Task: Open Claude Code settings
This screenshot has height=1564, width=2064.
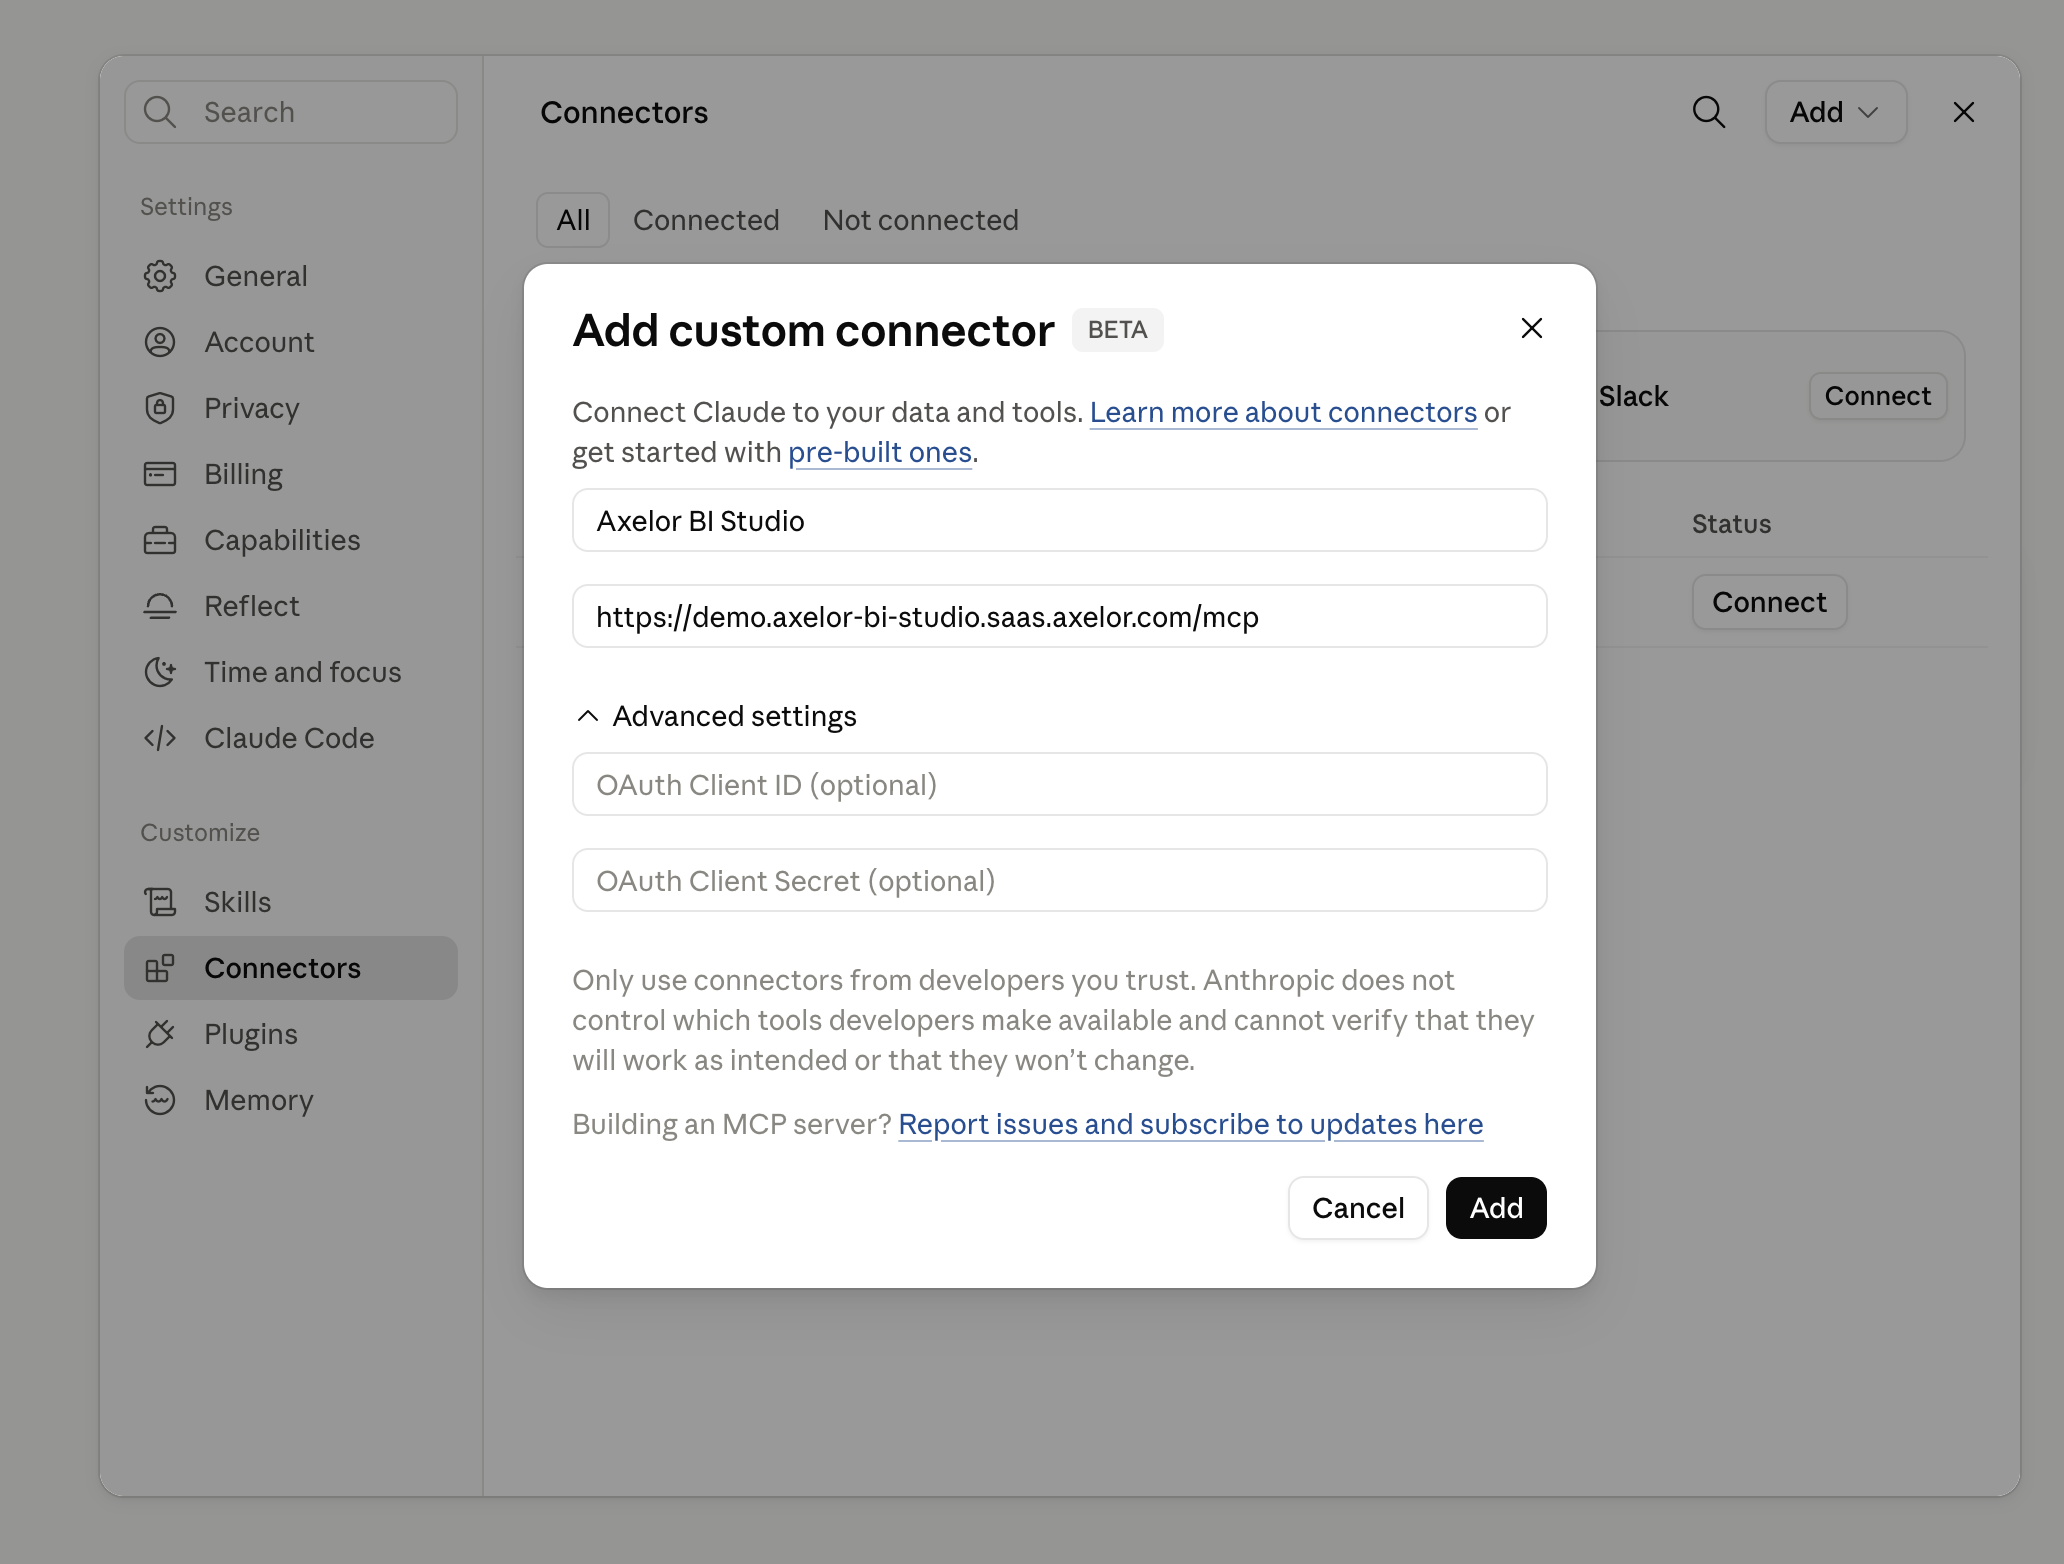Action: 291,738
